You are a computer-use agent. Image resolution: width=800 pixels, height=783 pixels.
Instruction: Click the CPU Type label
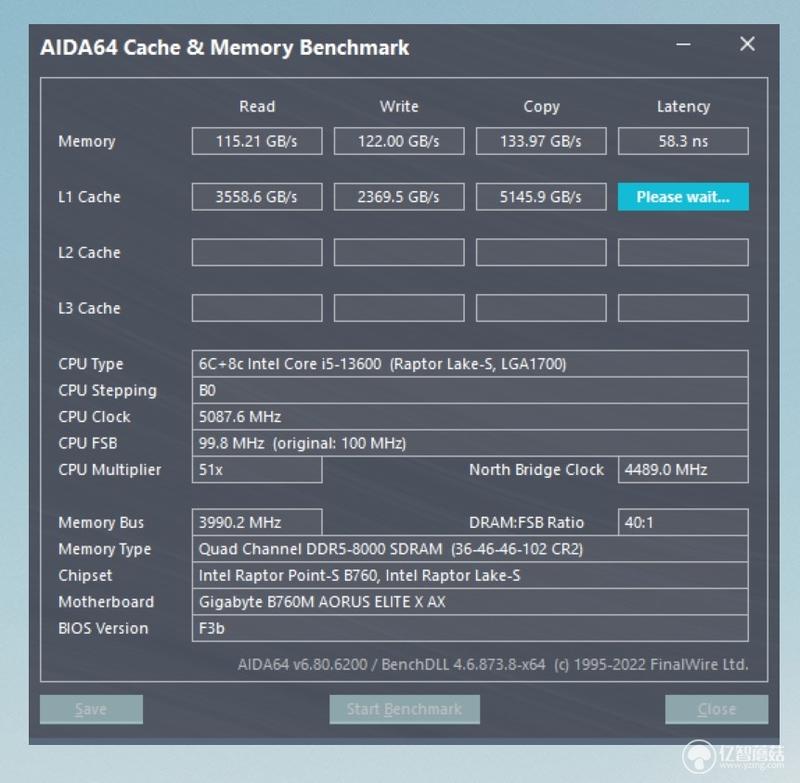91,364
